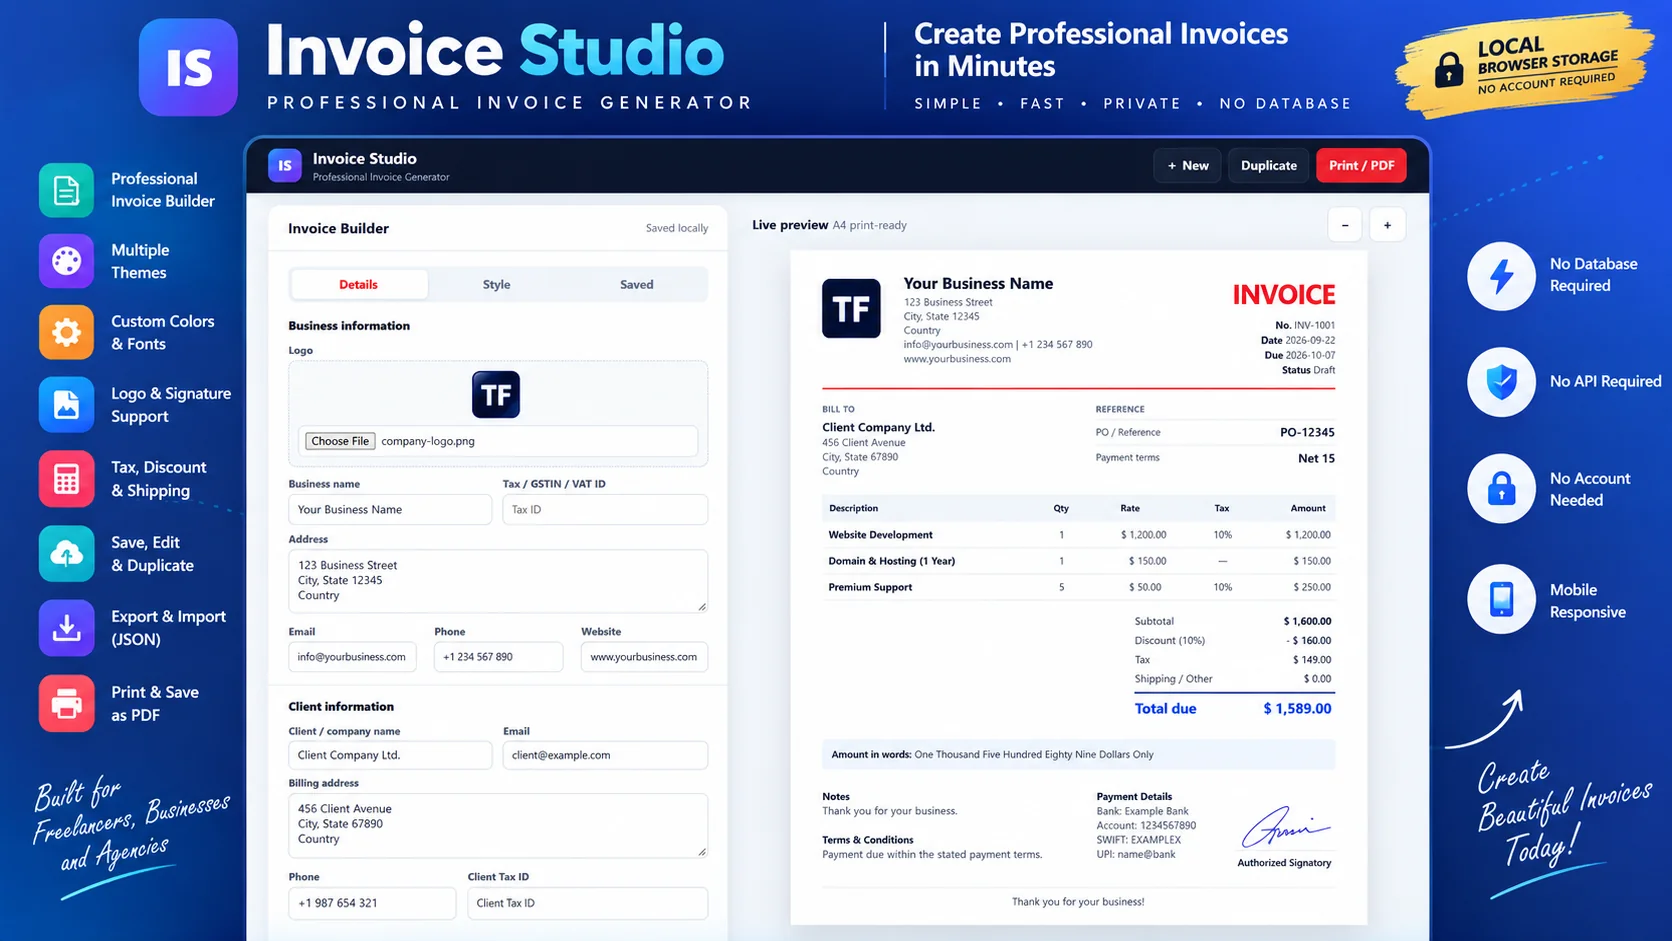Click the Professional Invoice Builder document icon
Image resolution: width=1672 pixels, height=941 pixels.
click(x=66, y=190)
